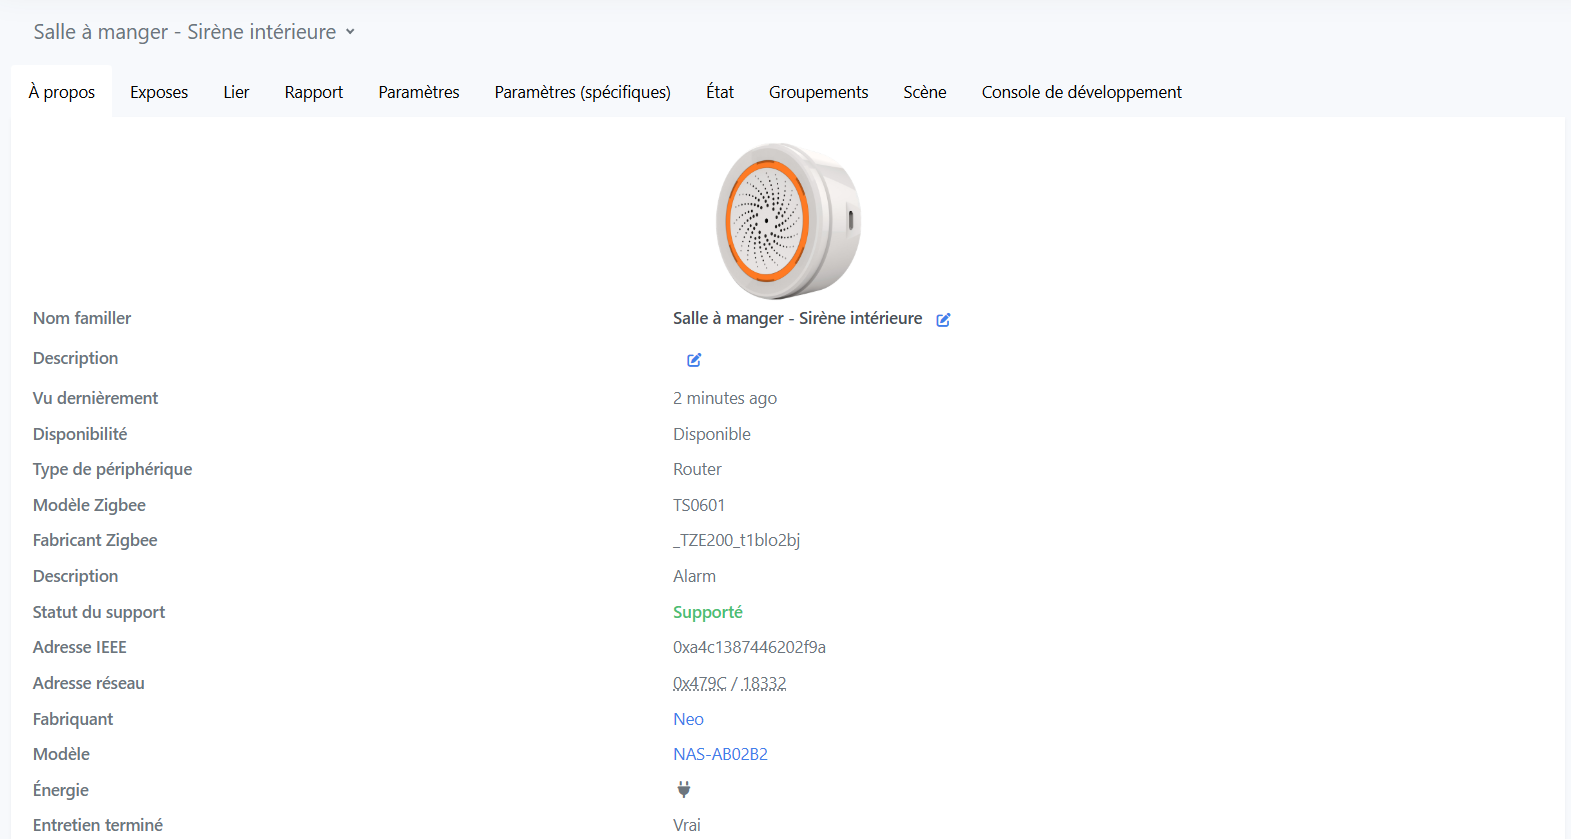Go to the Rapport tab
This screenshot has width=1571, height=839.
314,92
